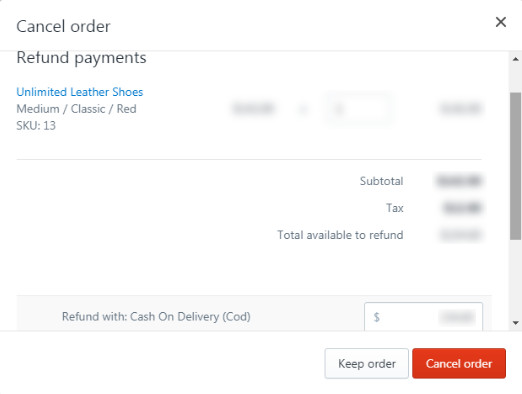The height and width of the screenshot is (394, 522).
Task: Open the Unlimited Leather Shoes product link
Action: tap(80, 92)
